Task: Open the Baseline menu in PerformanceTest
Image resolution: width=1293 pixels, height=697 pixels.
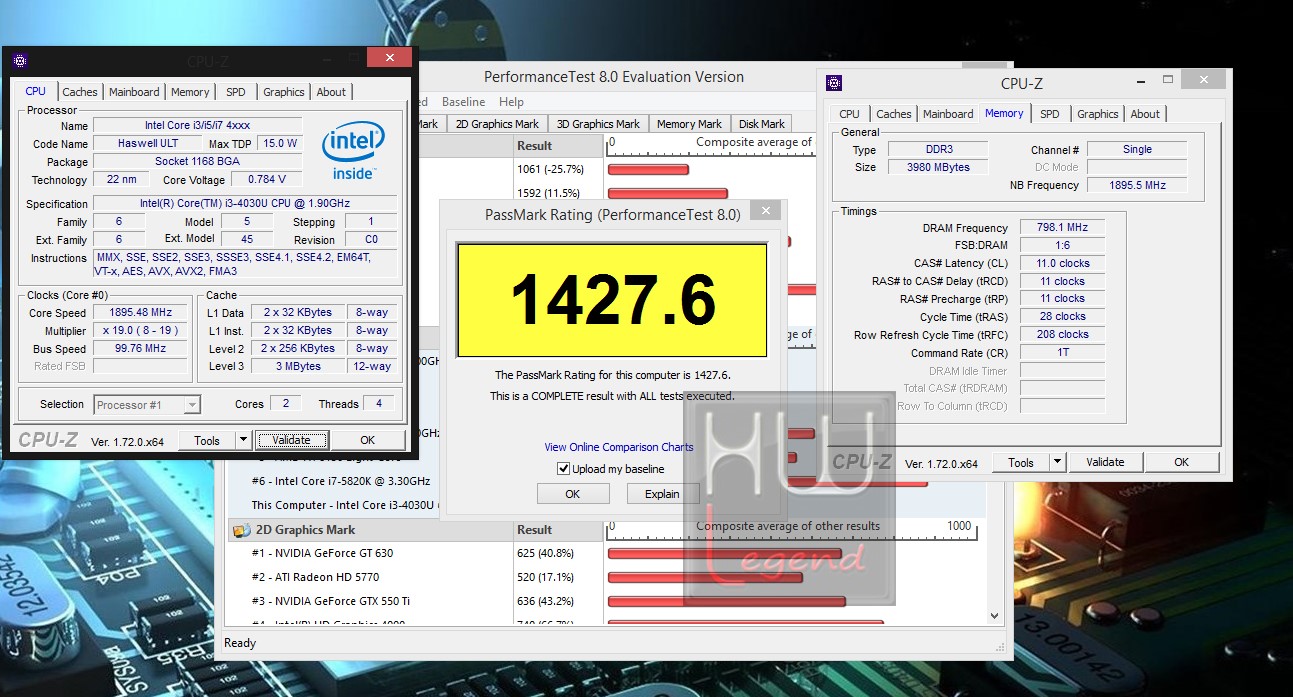Action: (463, 102)
